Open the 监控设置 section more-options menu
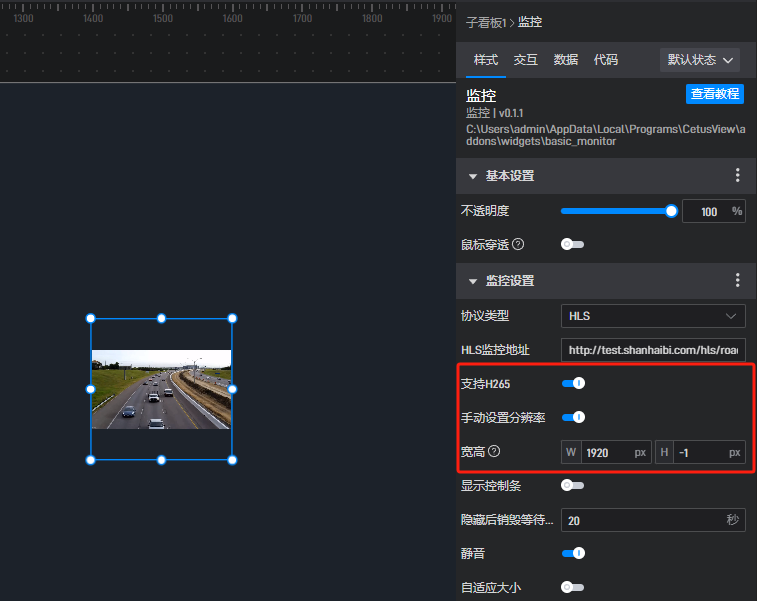757x601 pixels. pos(737,280)
